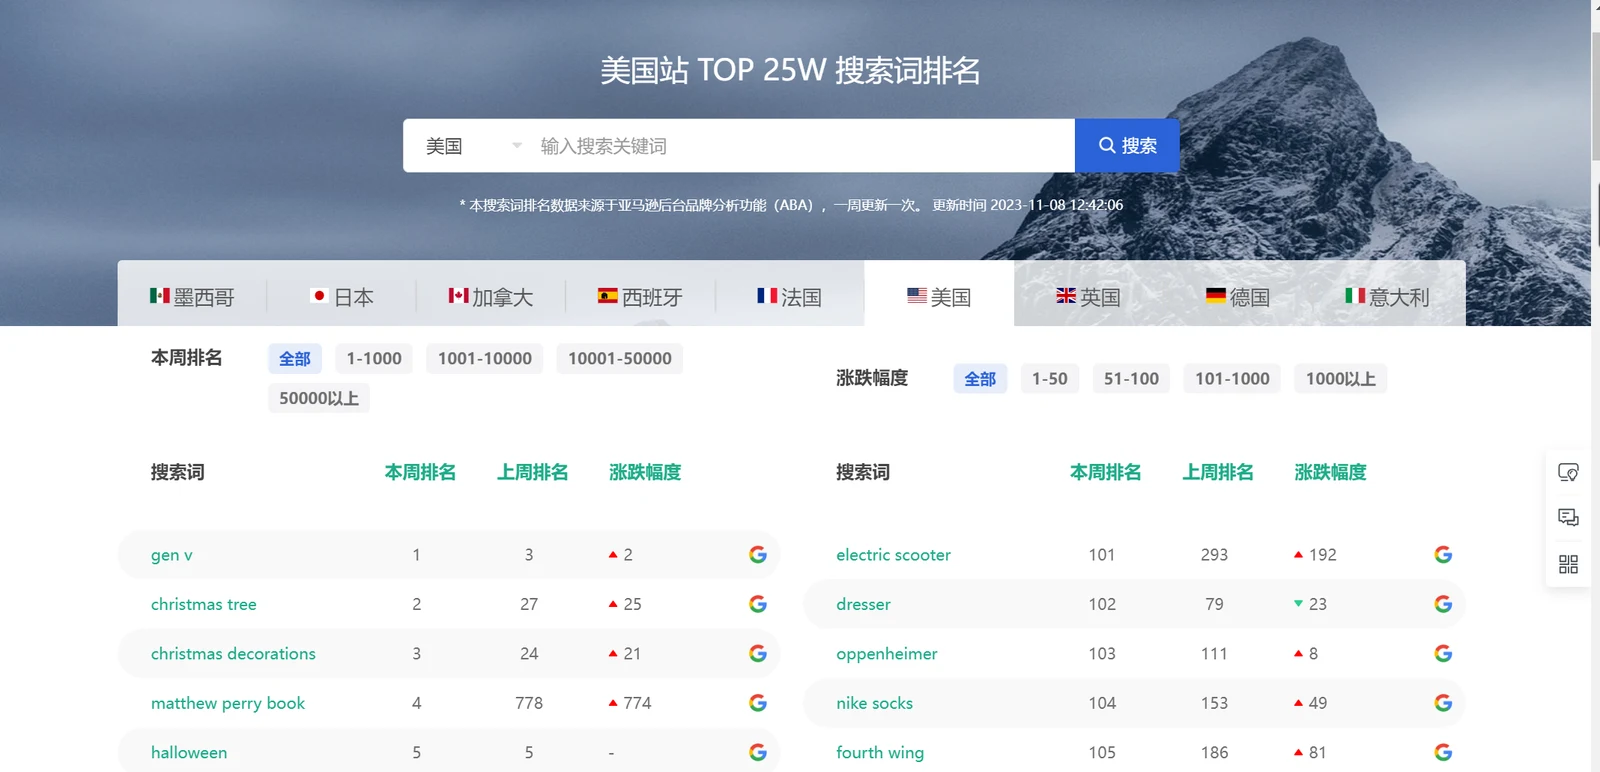
Task: Switch to the 德国 tab
Action: tap(1238, 296)
